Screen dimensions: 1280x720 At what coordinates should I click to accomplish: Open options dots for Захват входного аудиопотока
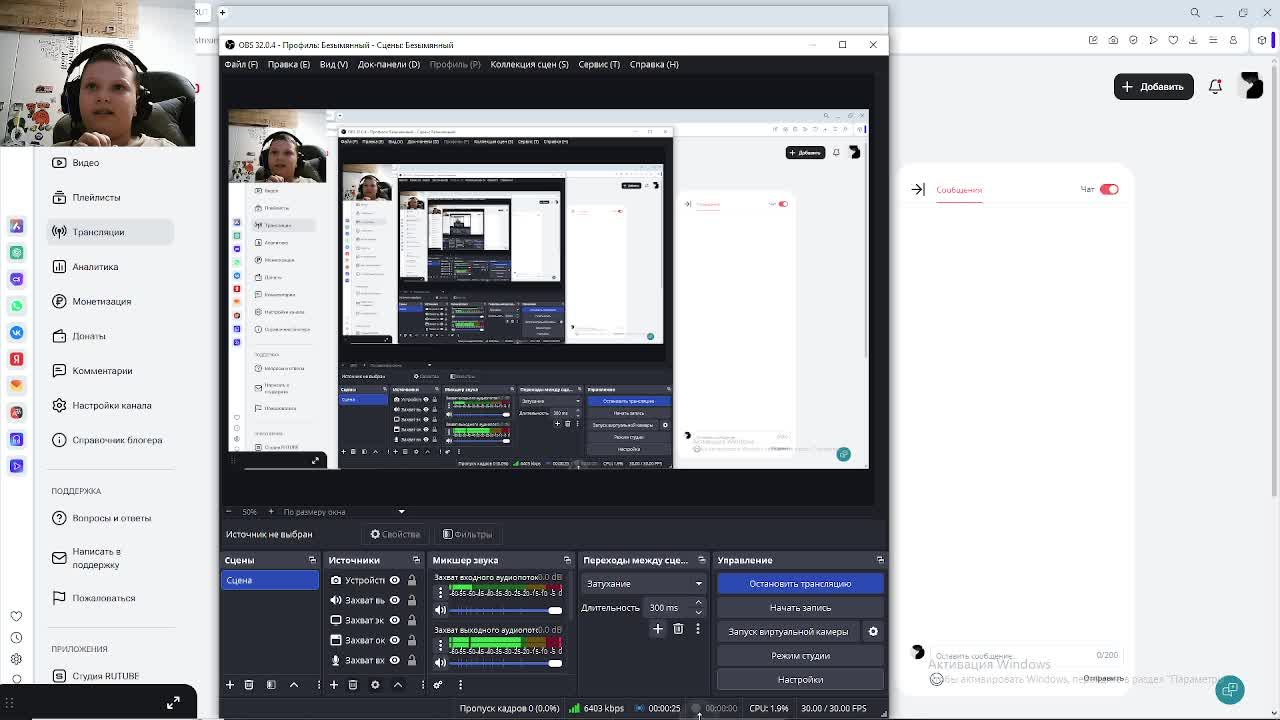coord(440,593)
